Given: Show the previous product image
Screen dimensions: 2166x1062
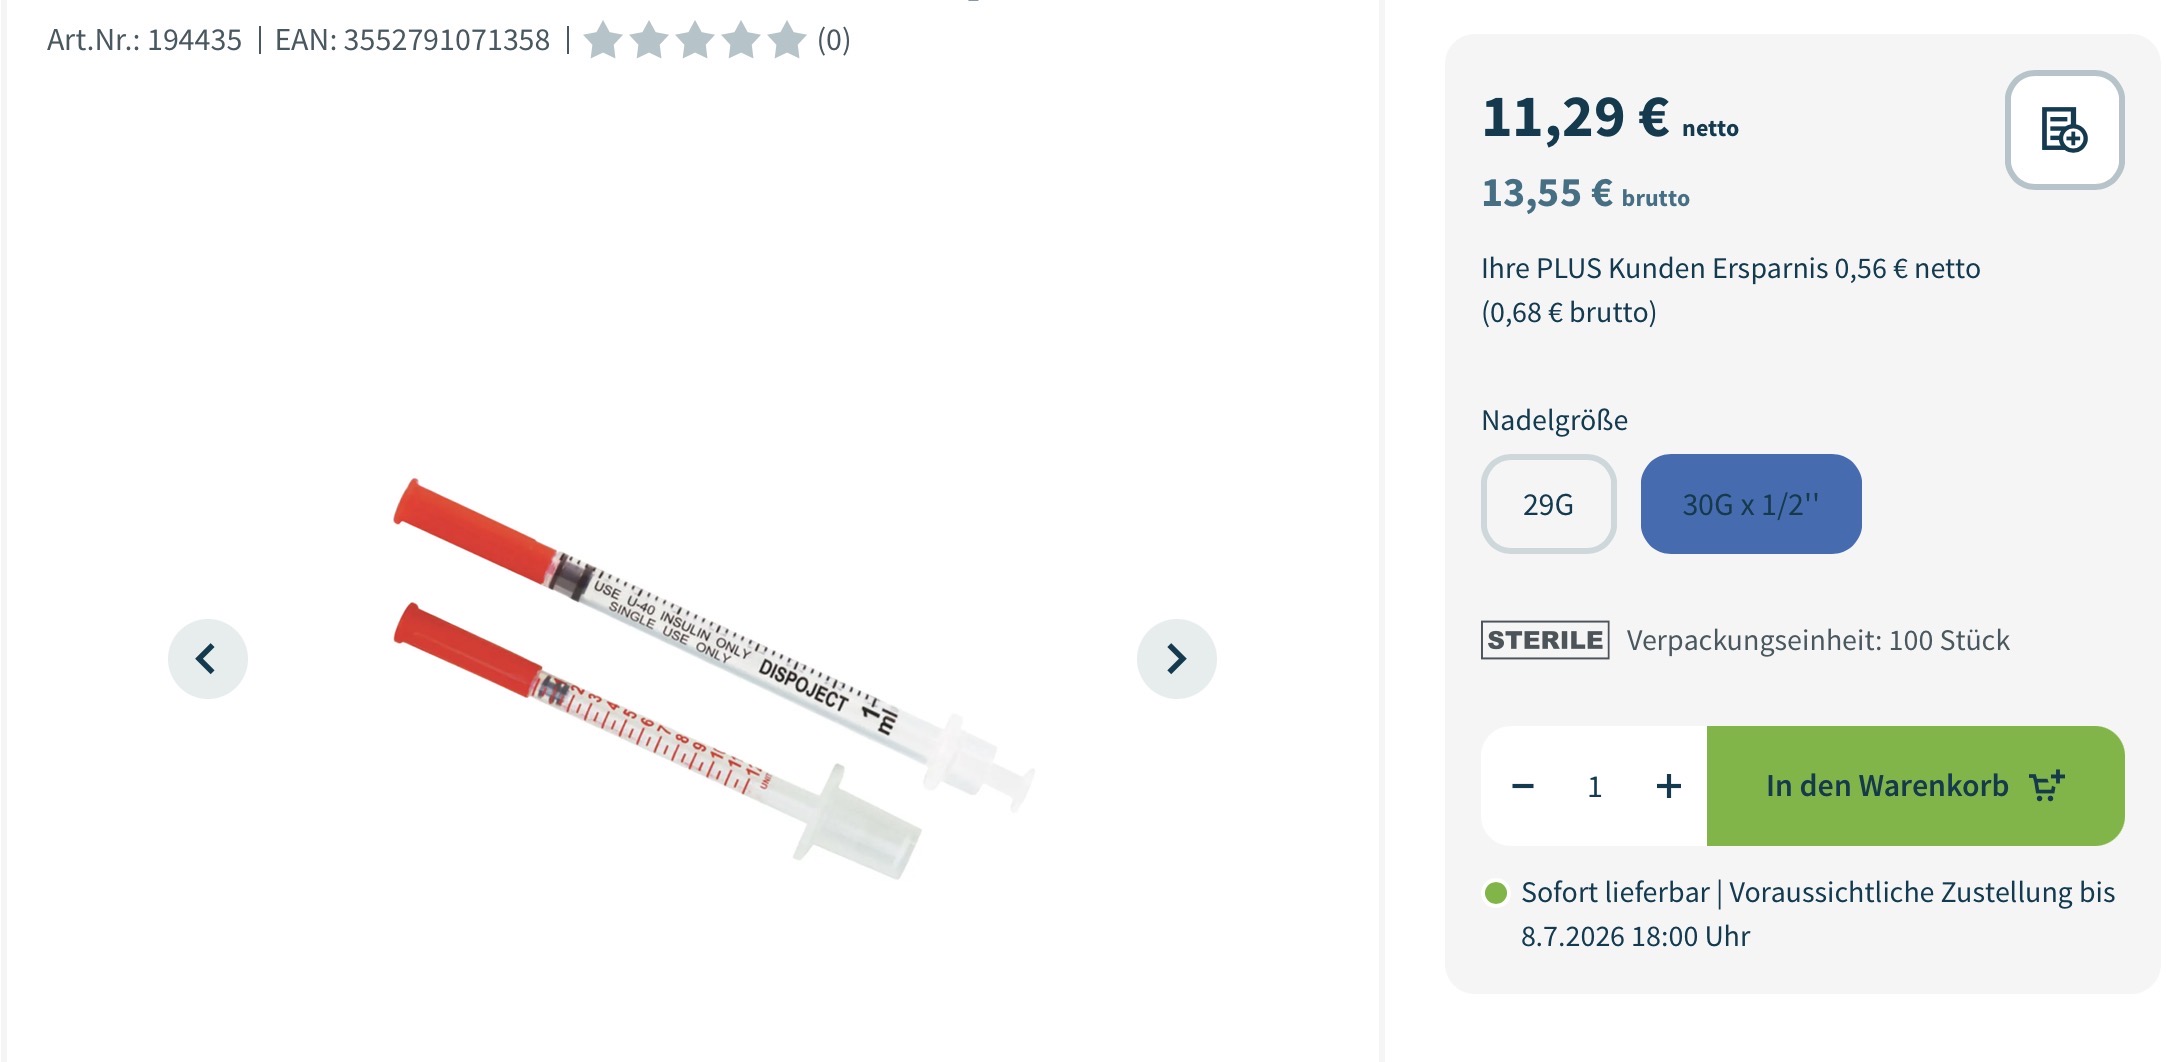Looking at the screenshot, I should pyautogui.click(x=207, y=659).
